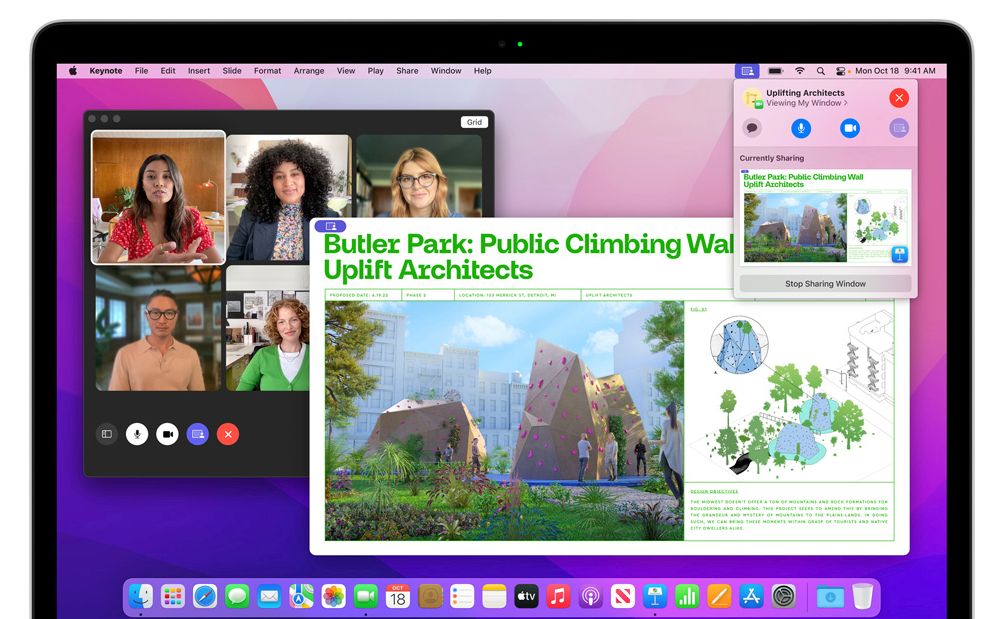Mute the mic in the sharing panel
The height and width of the screenshot is (619, 1005).
click(801, 128)
